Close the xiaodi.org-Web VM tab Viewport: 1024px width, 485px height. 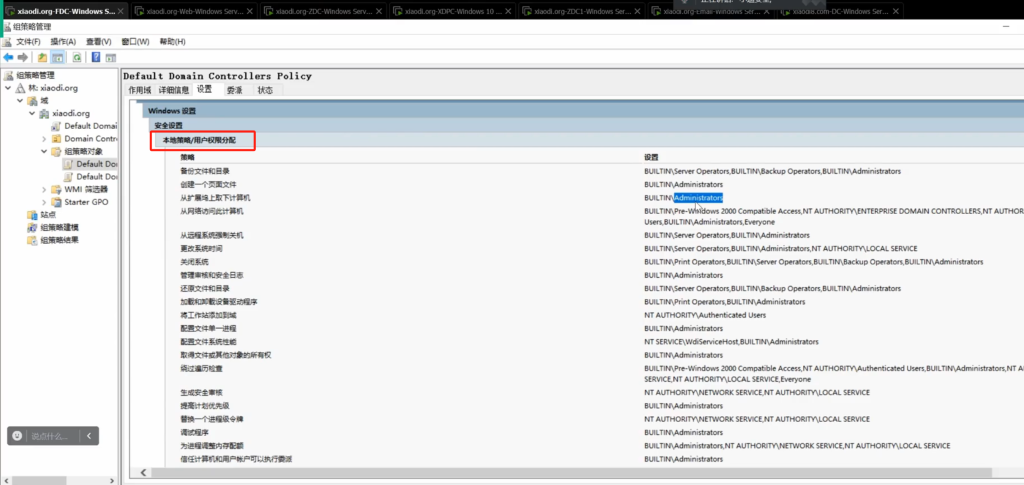(x=249, y=12)
